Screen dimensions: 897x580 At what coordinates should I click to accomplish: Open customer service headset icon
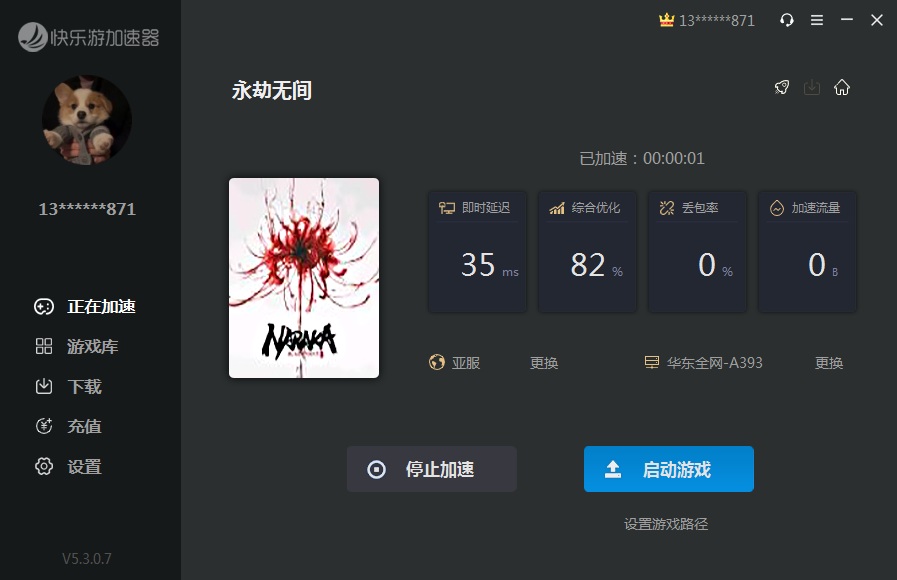point(787,20)
